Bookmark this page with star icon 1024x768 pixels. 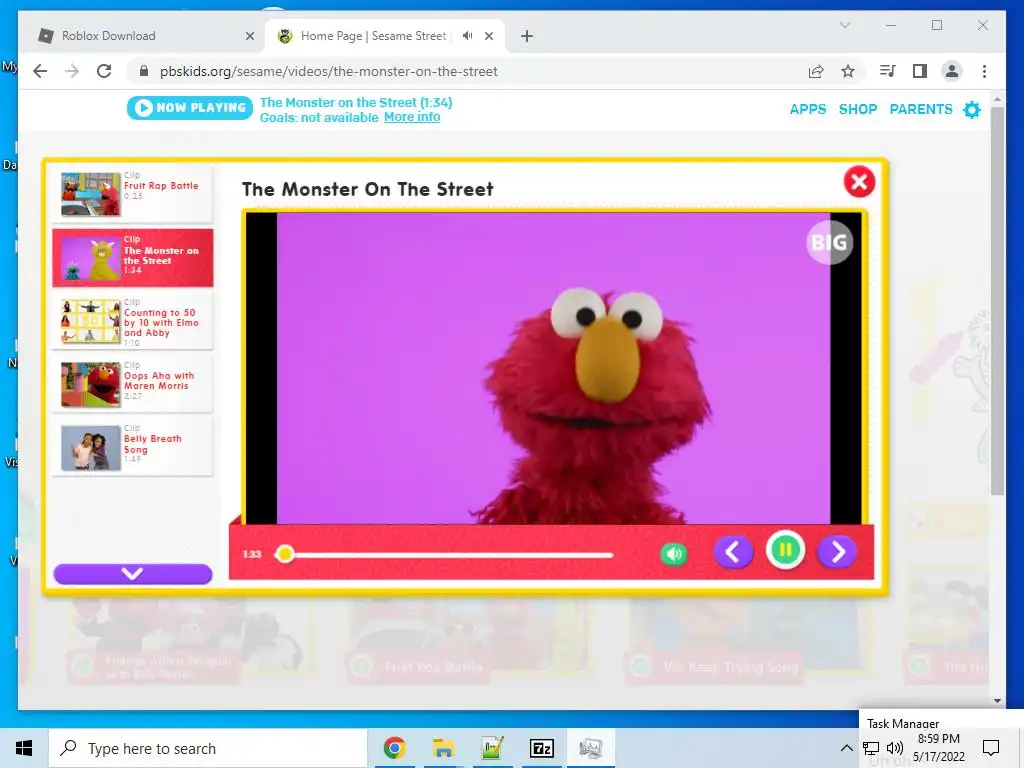click(848, 71)
